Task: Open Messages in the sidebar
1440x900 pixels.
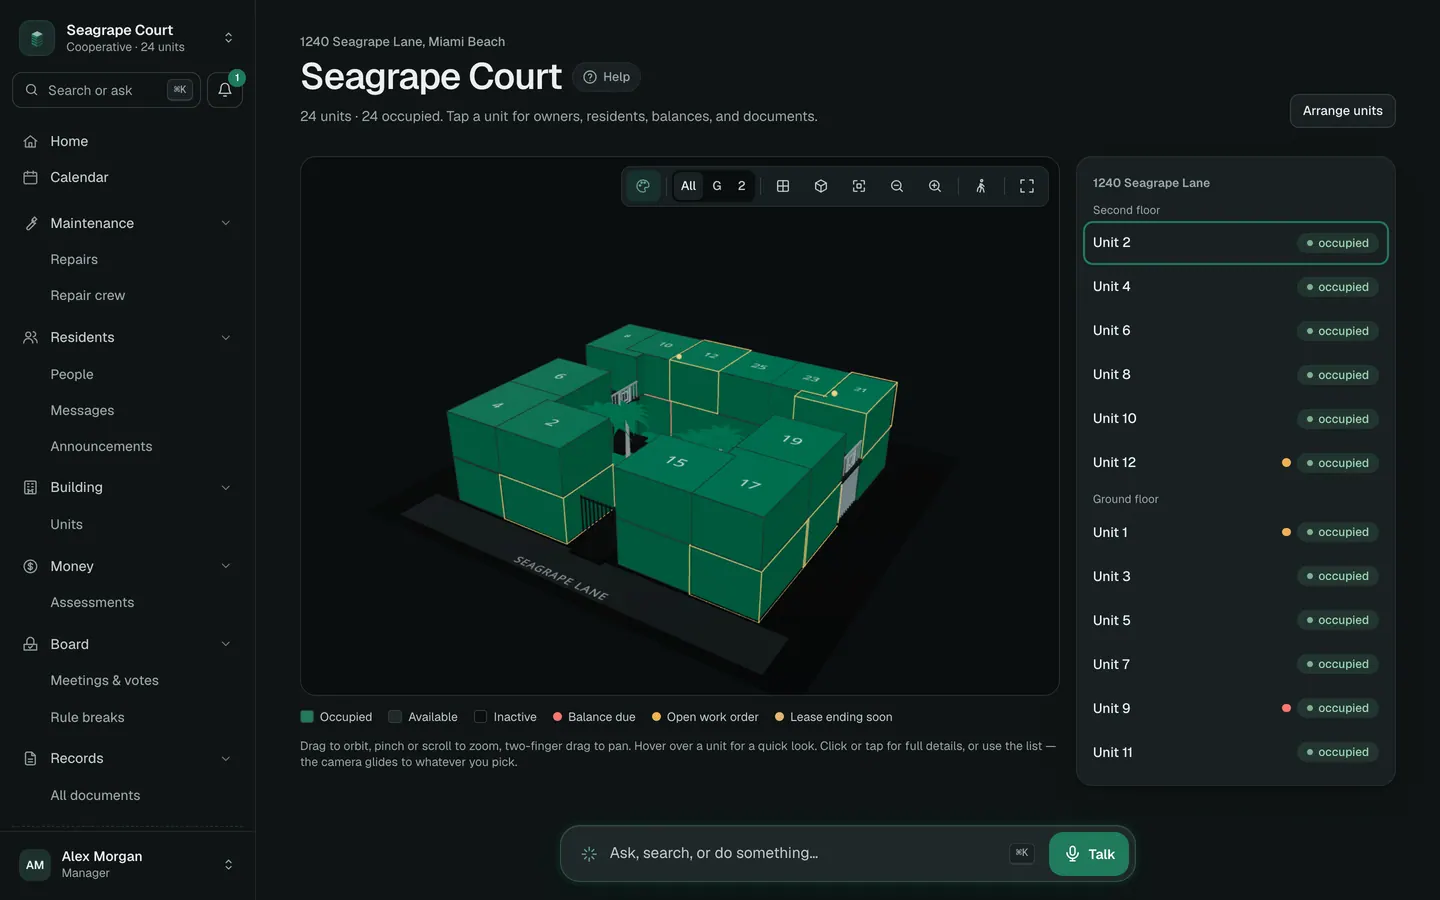Action: pyautogui.click(x=82, y=410)
